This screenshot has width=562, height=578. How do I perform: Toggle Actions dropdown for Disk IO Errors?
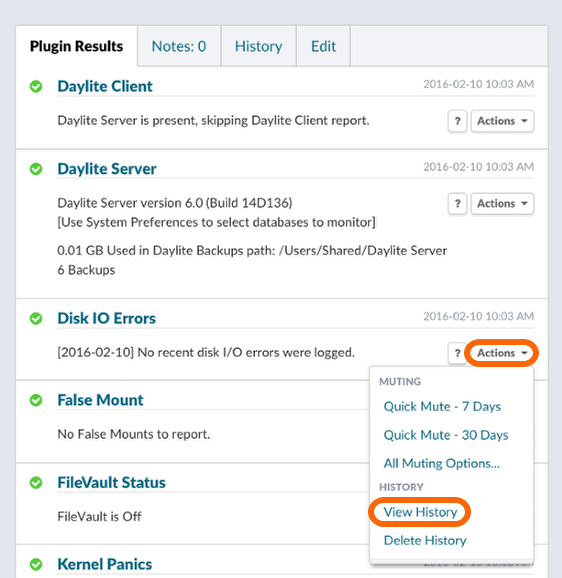[x=502, y=353]
